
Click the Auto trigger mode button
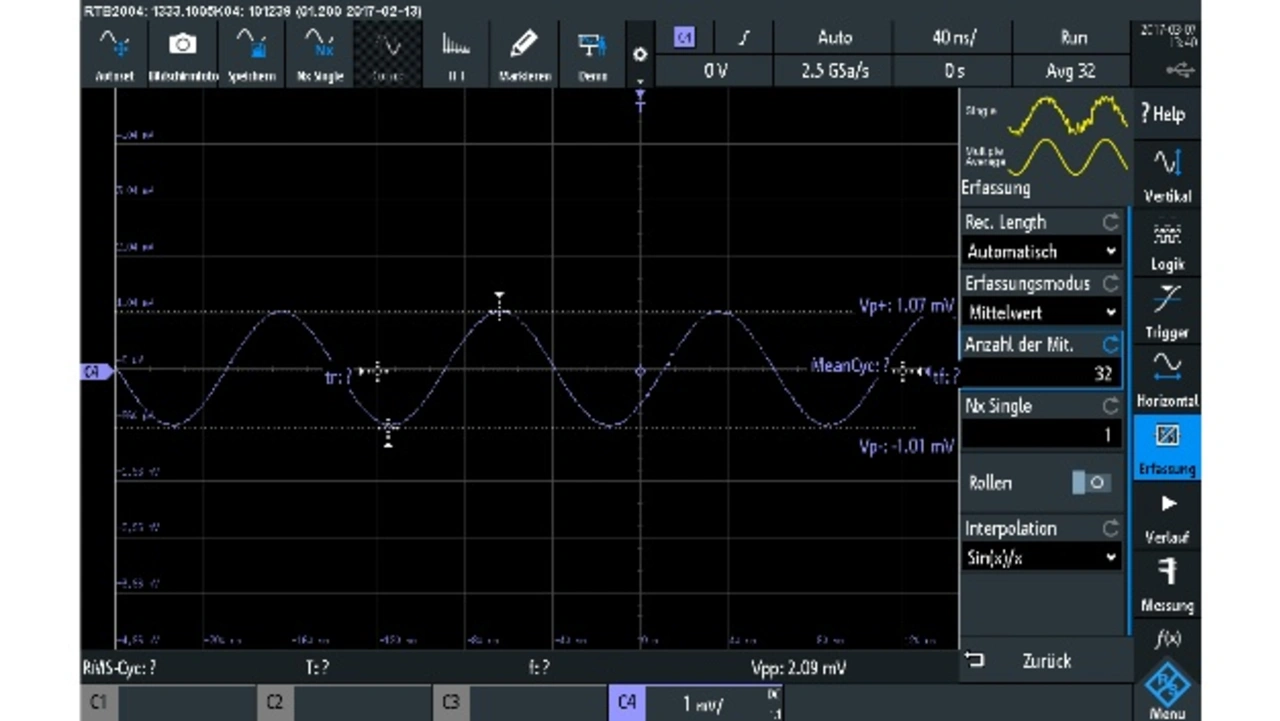point(835,38)
